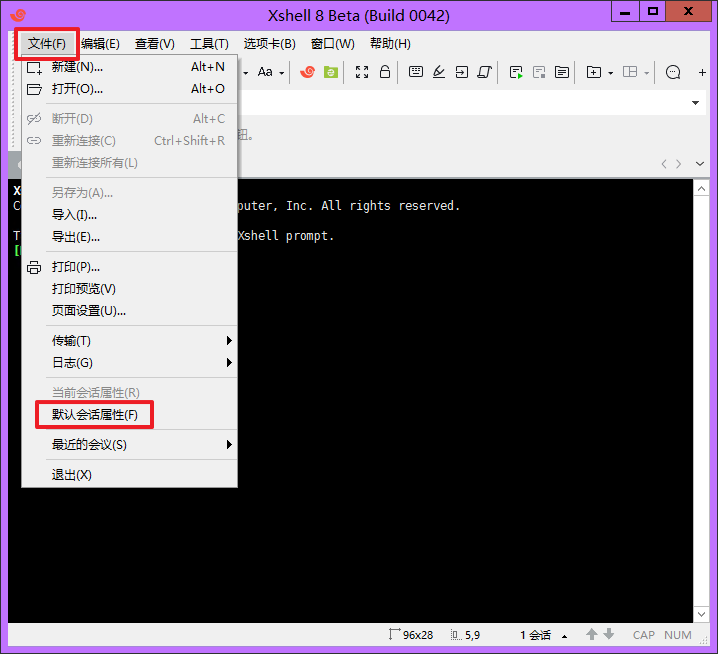The height and width of the screenshot is (654, 718).
Task: Open the keyboard mapping toolbar icon
Action: point(416,71)
